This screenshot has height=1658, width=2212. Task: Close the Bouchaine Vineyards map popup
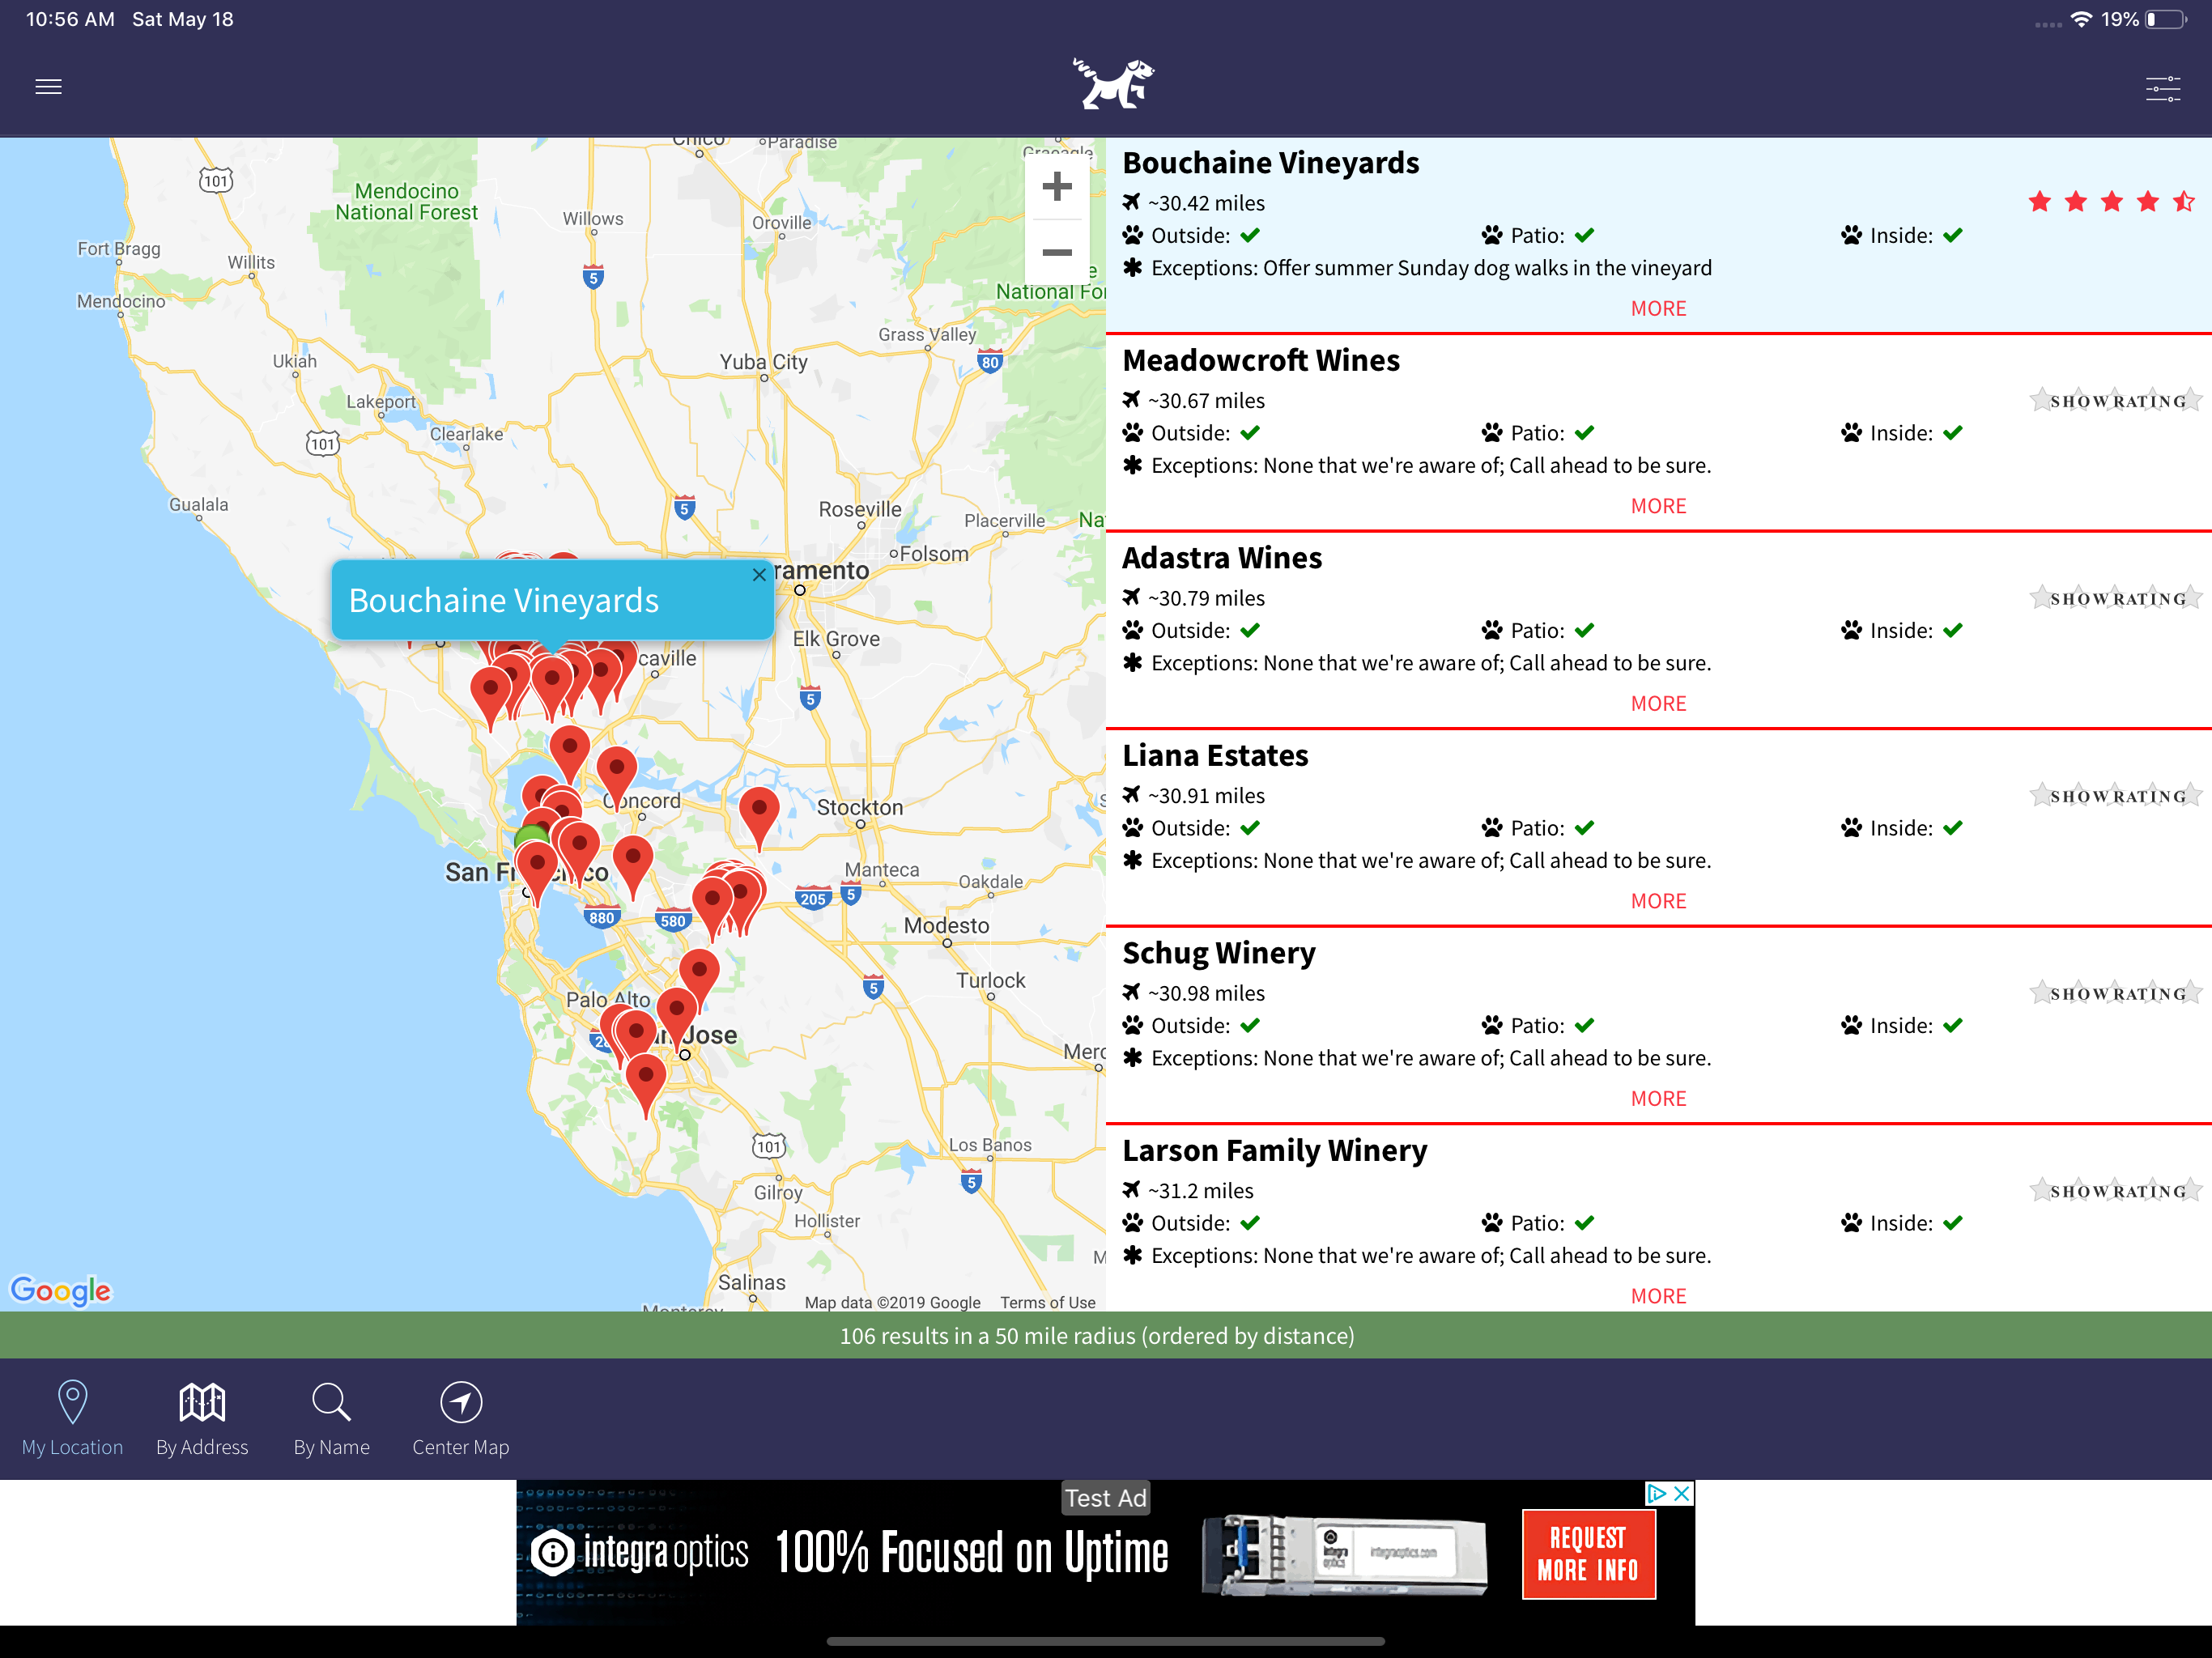pos(759,575)
